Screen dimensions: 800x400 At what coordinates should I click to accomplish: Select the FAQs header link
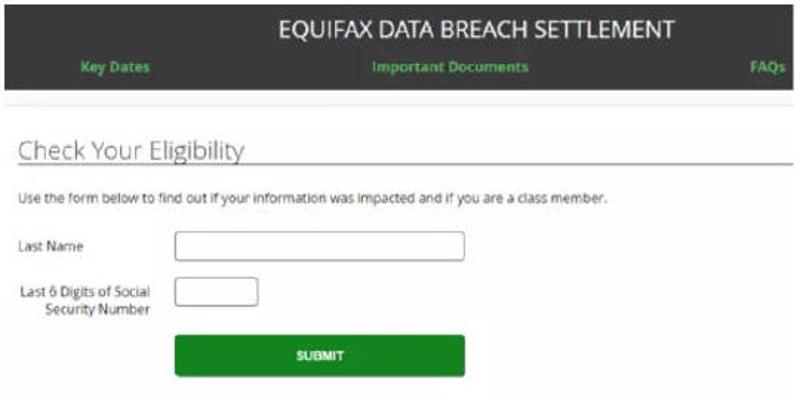(767, 67)
